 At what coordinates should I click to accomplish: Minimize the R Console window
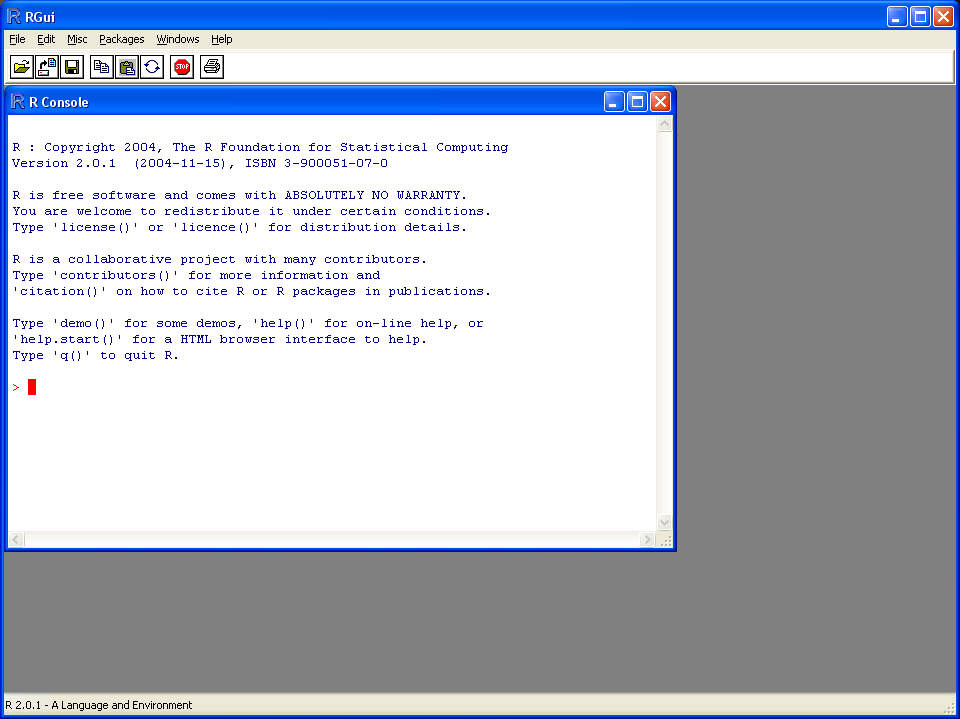[x=614, y=102]
